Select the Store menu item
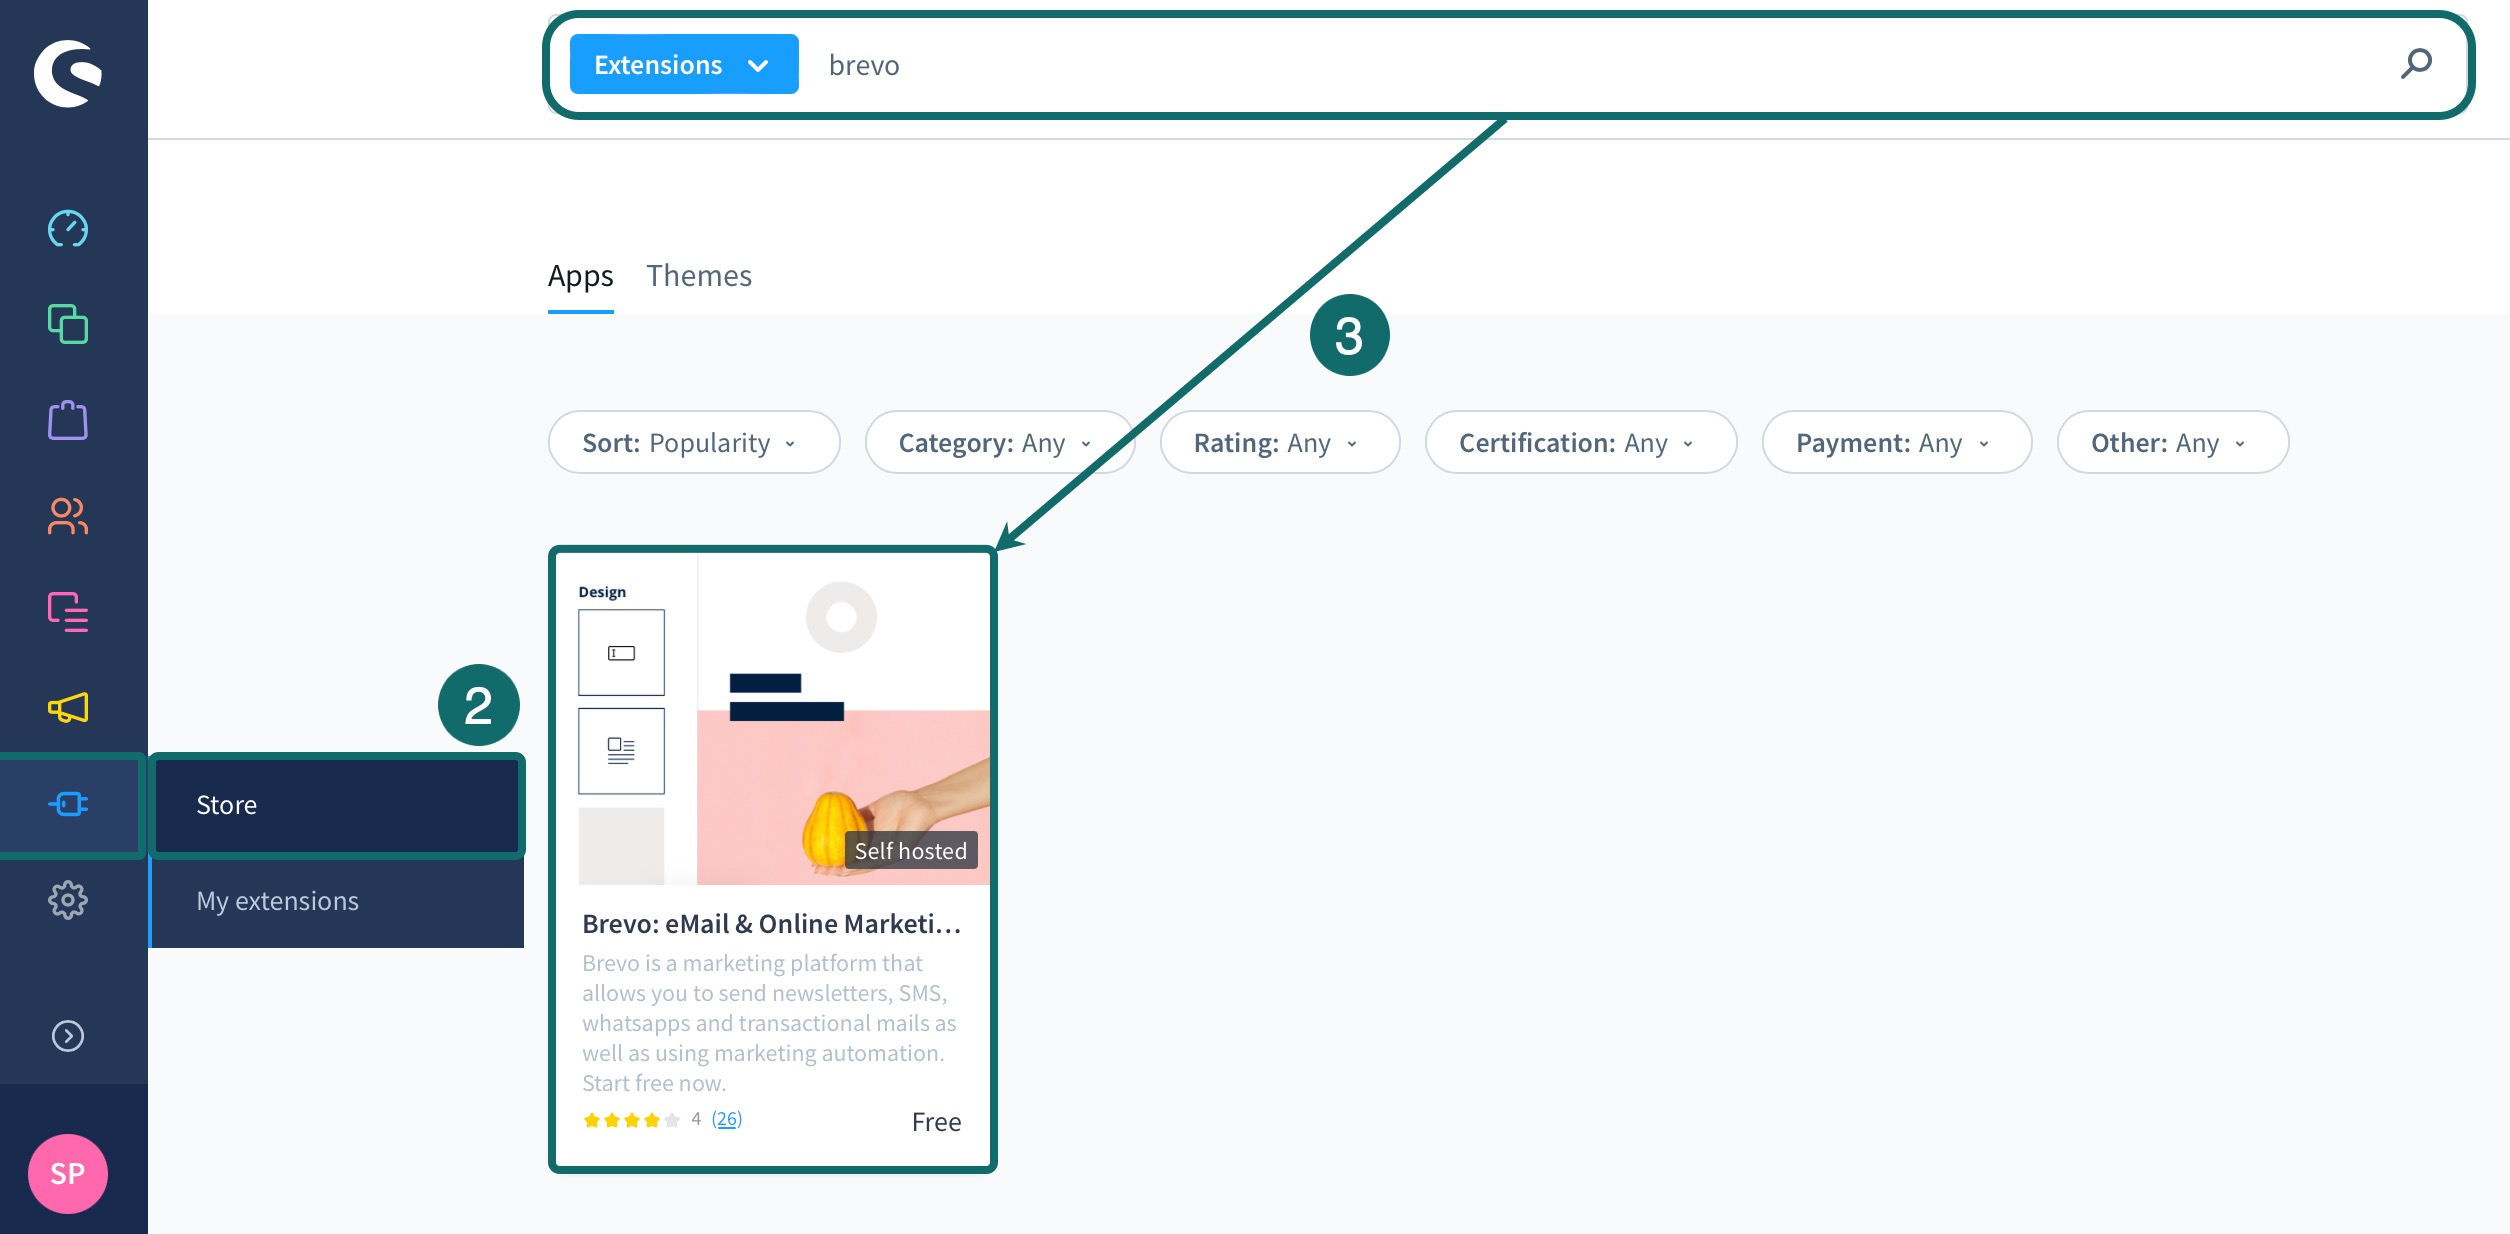This screenshot has width=2510, height=1234. [336, 805]
